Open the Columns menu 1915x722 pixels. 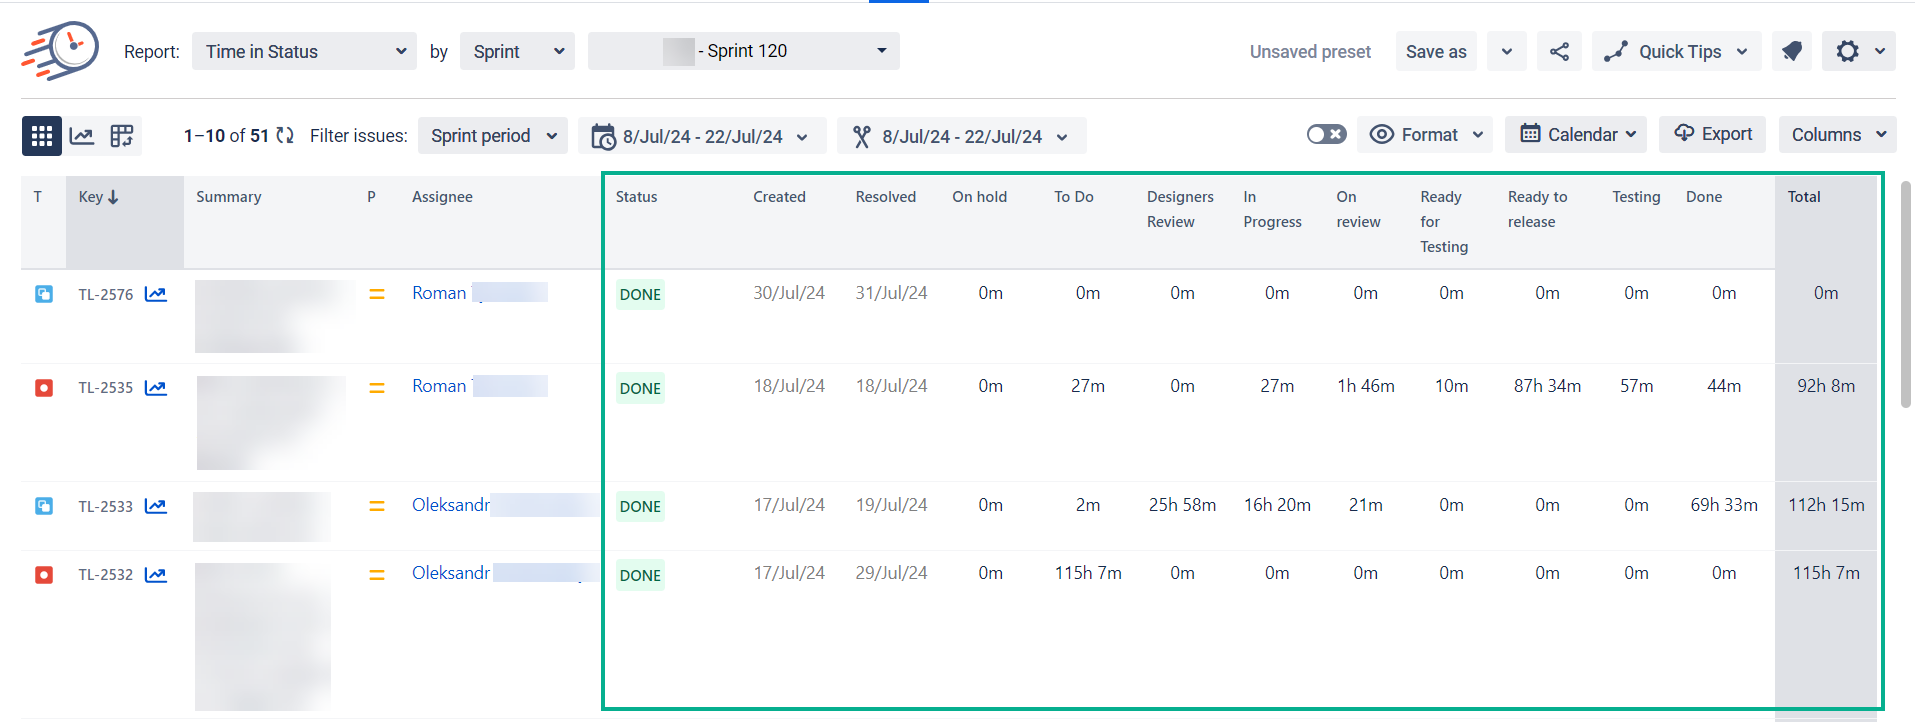point(1837,135)
